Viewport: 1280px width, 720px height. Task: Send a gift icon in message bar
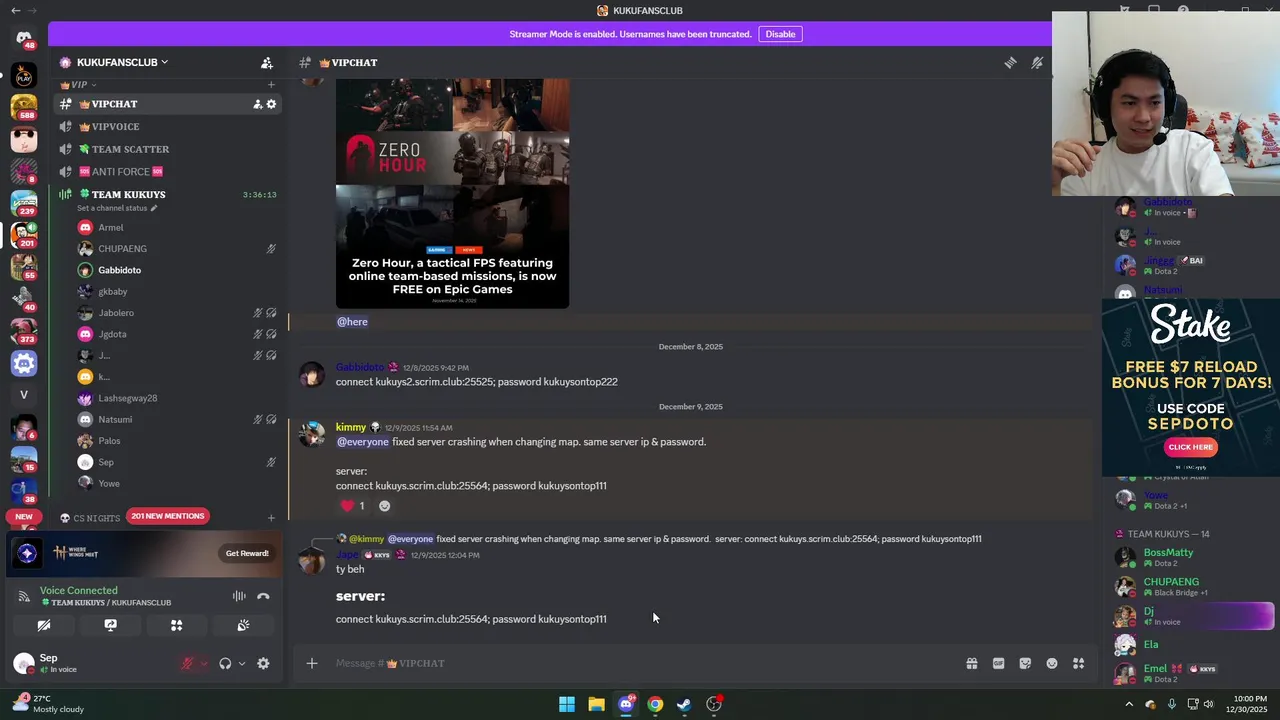point(971,663)
